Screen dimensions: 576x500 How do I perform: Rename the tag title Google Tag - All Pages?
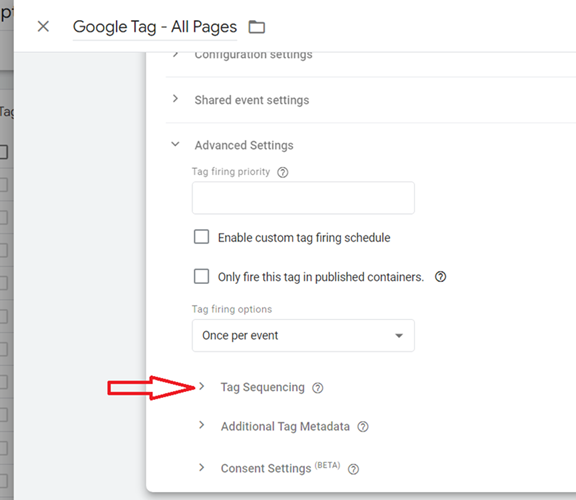click(155, 27)
